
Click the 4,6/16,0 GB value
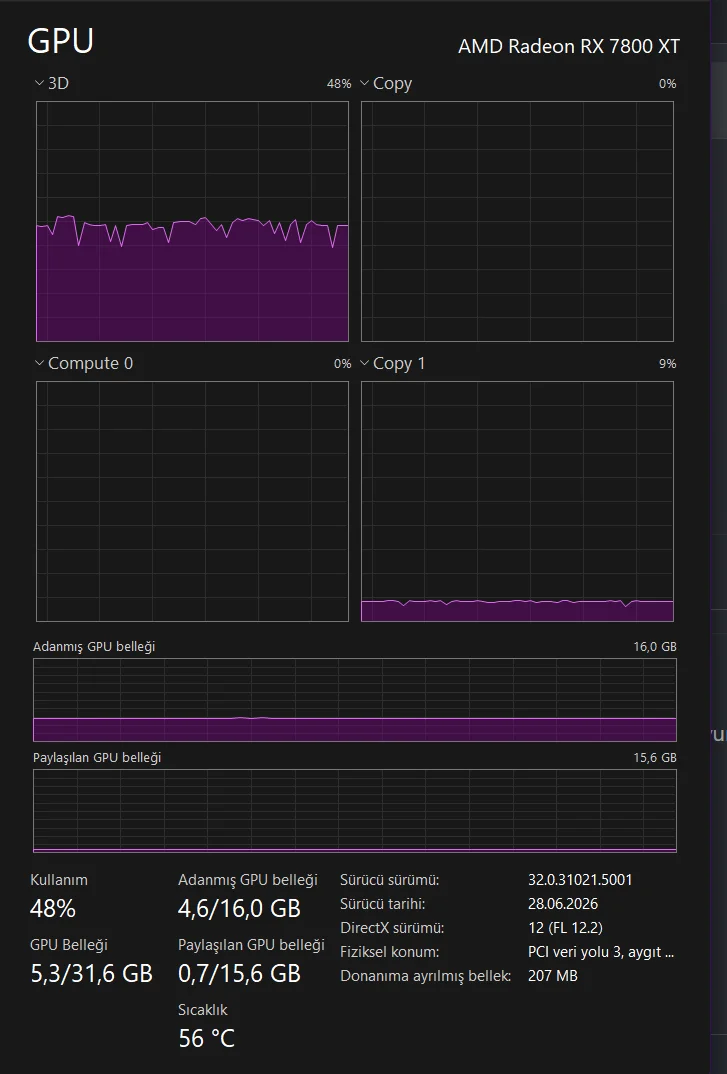pos(239,909)
